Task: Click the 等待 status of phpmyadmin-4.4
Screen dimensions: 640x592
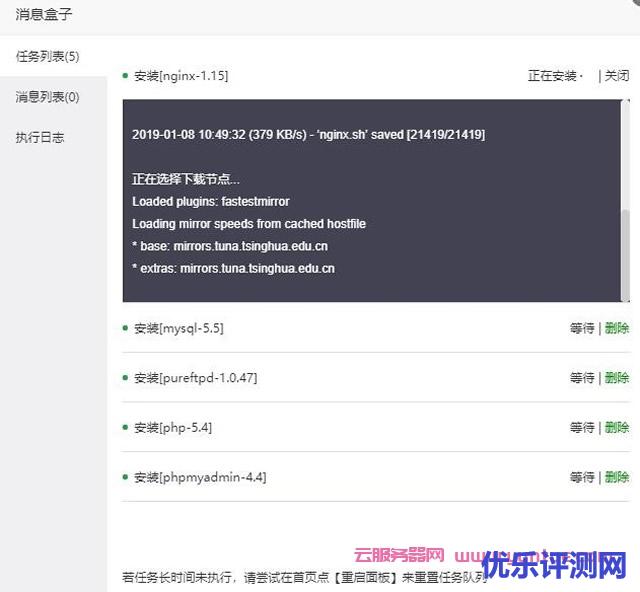Action: [582, 477]
